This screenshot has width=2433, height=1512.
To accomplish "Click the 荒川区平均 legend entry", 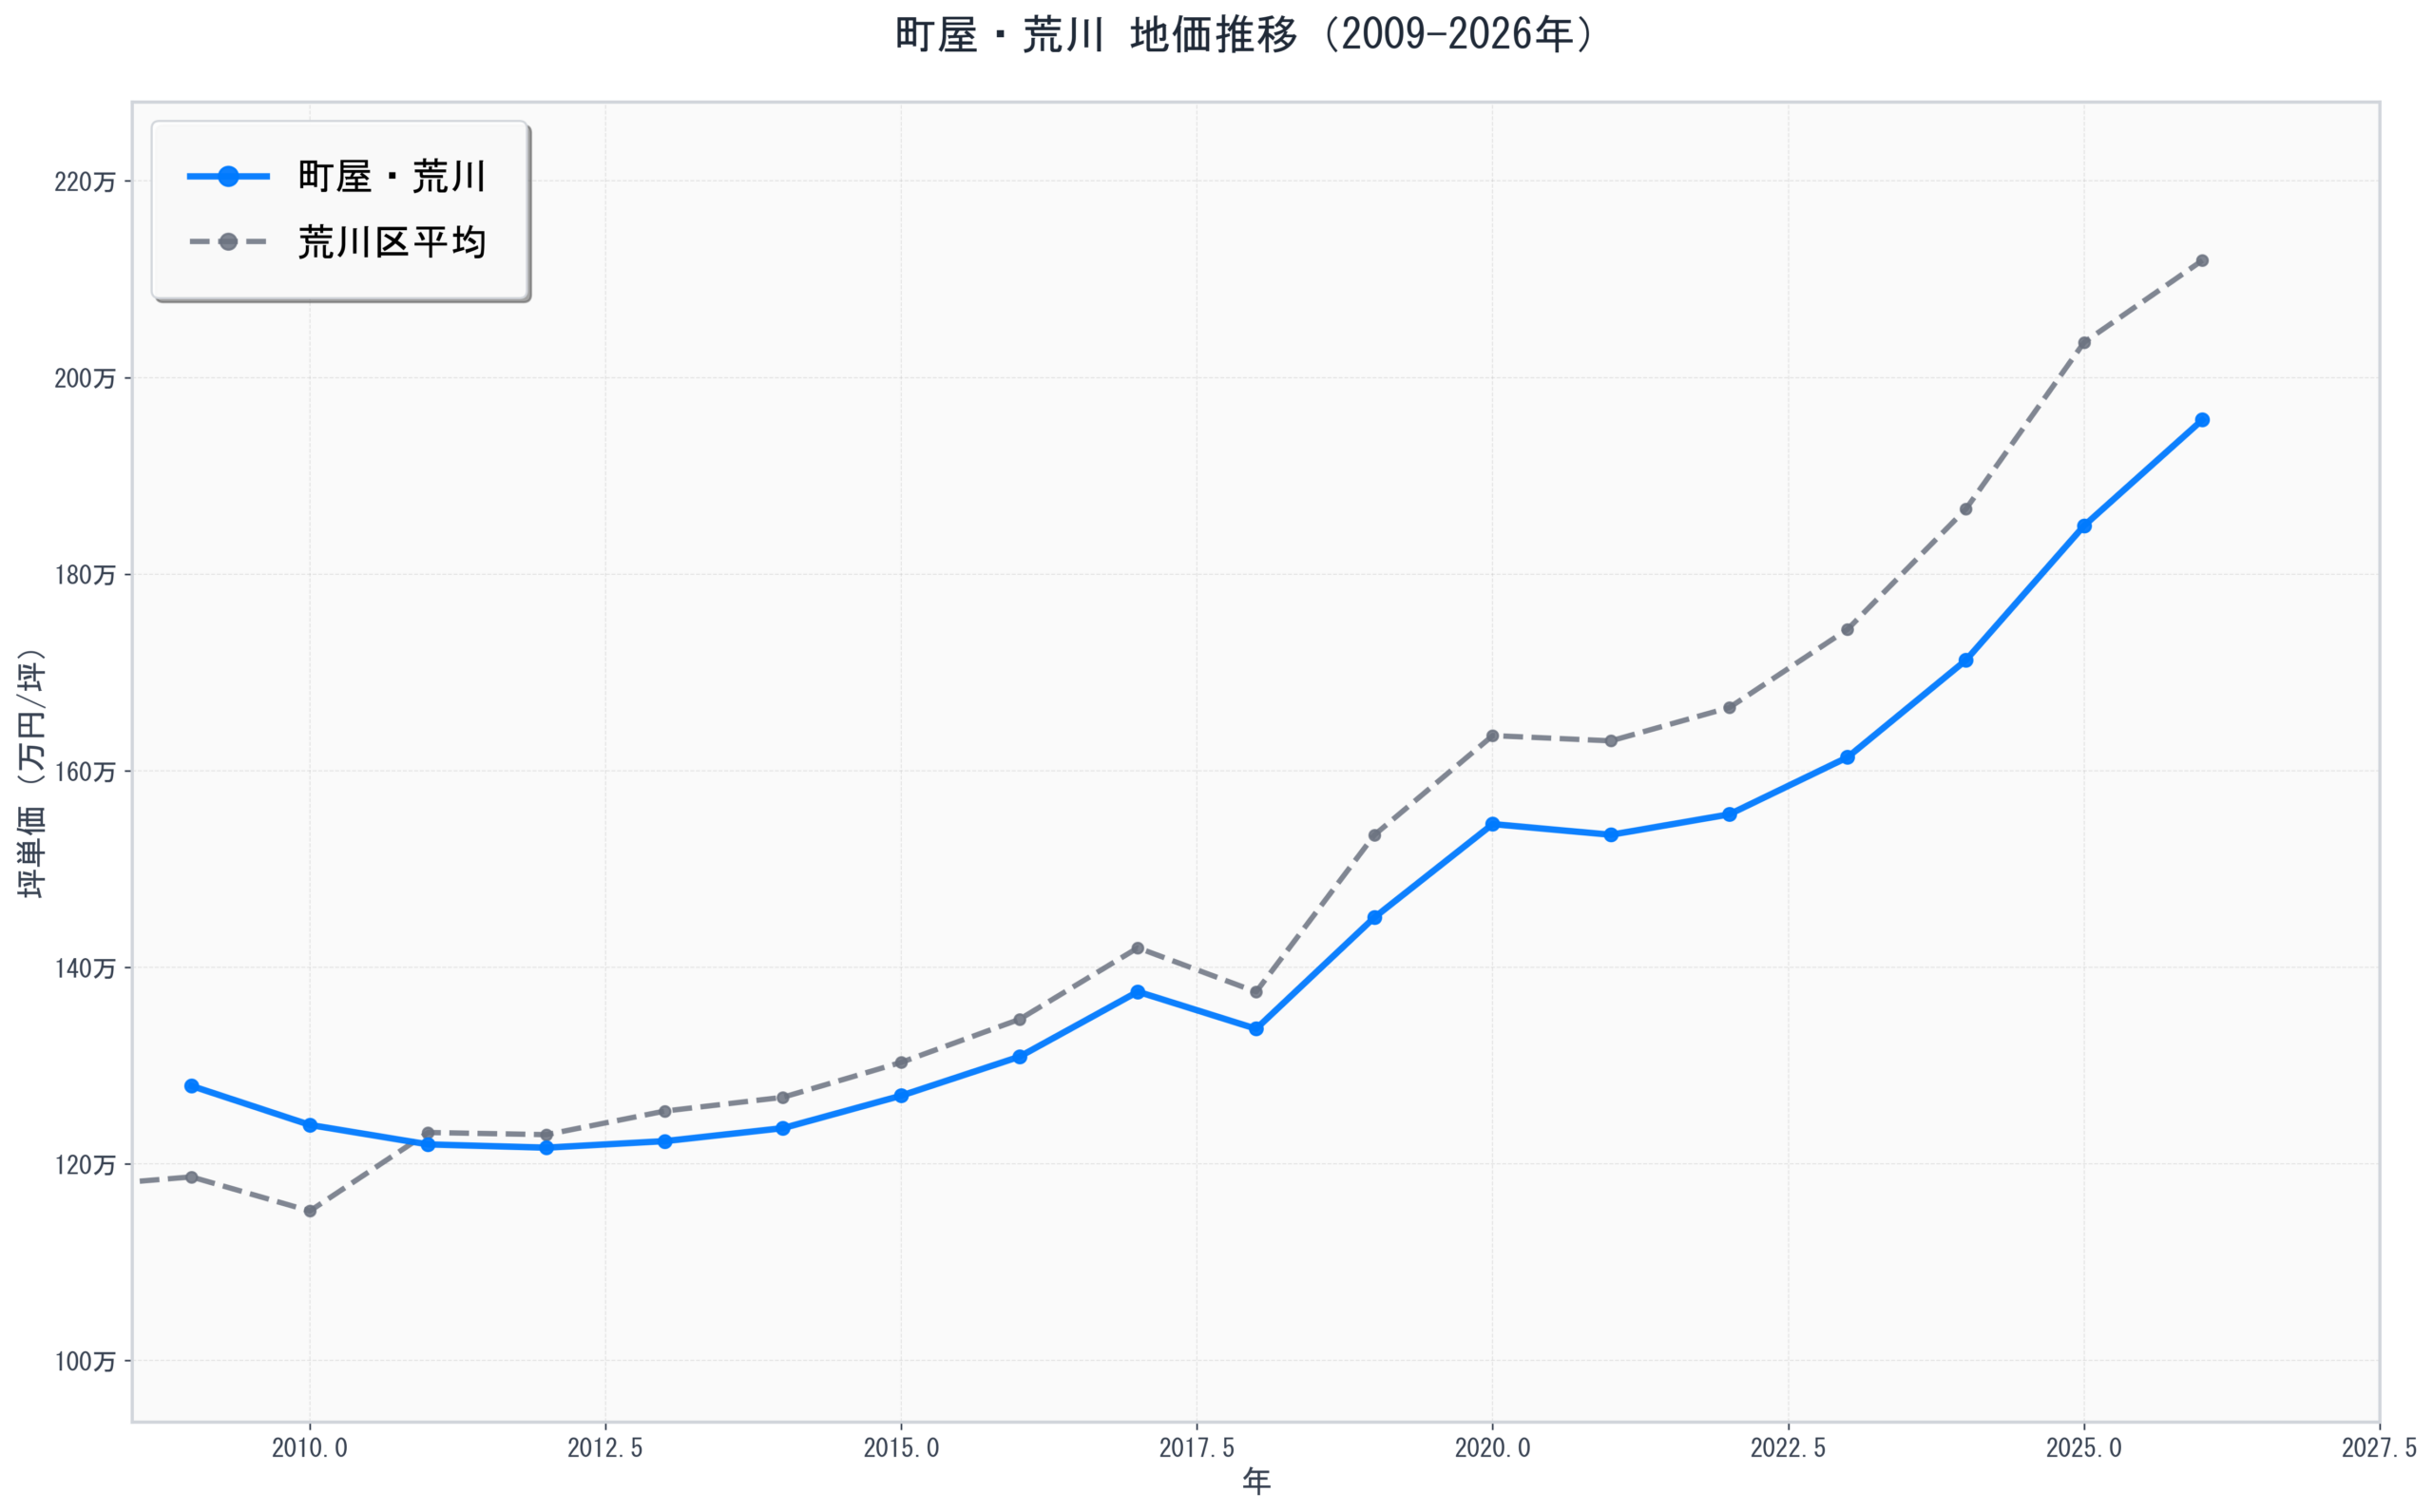I will click(391, 243).
